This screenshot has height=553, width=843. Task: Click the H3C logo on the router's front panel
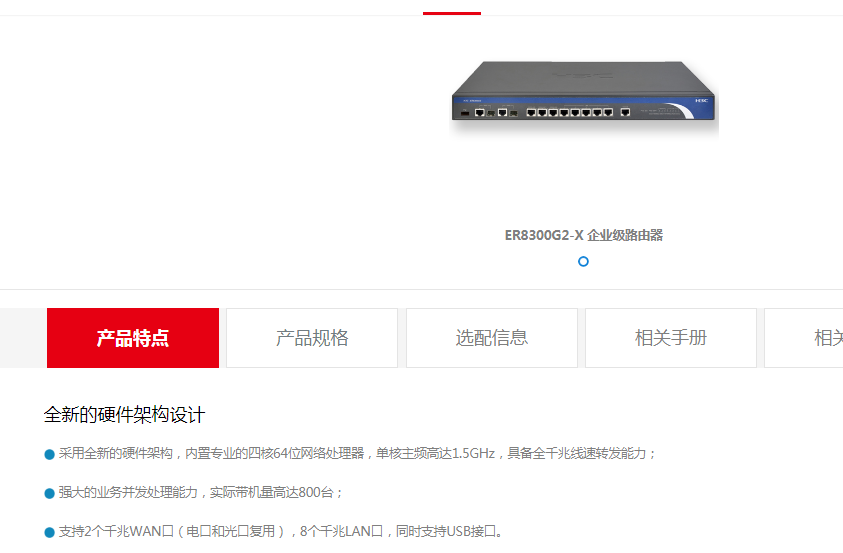[x=701, y=100]
